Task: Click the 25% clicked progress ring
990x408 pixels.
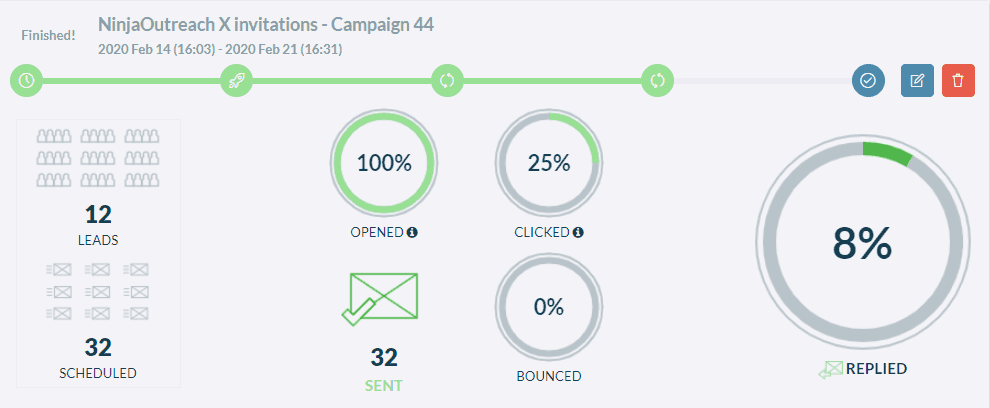Action: [549, 164]
